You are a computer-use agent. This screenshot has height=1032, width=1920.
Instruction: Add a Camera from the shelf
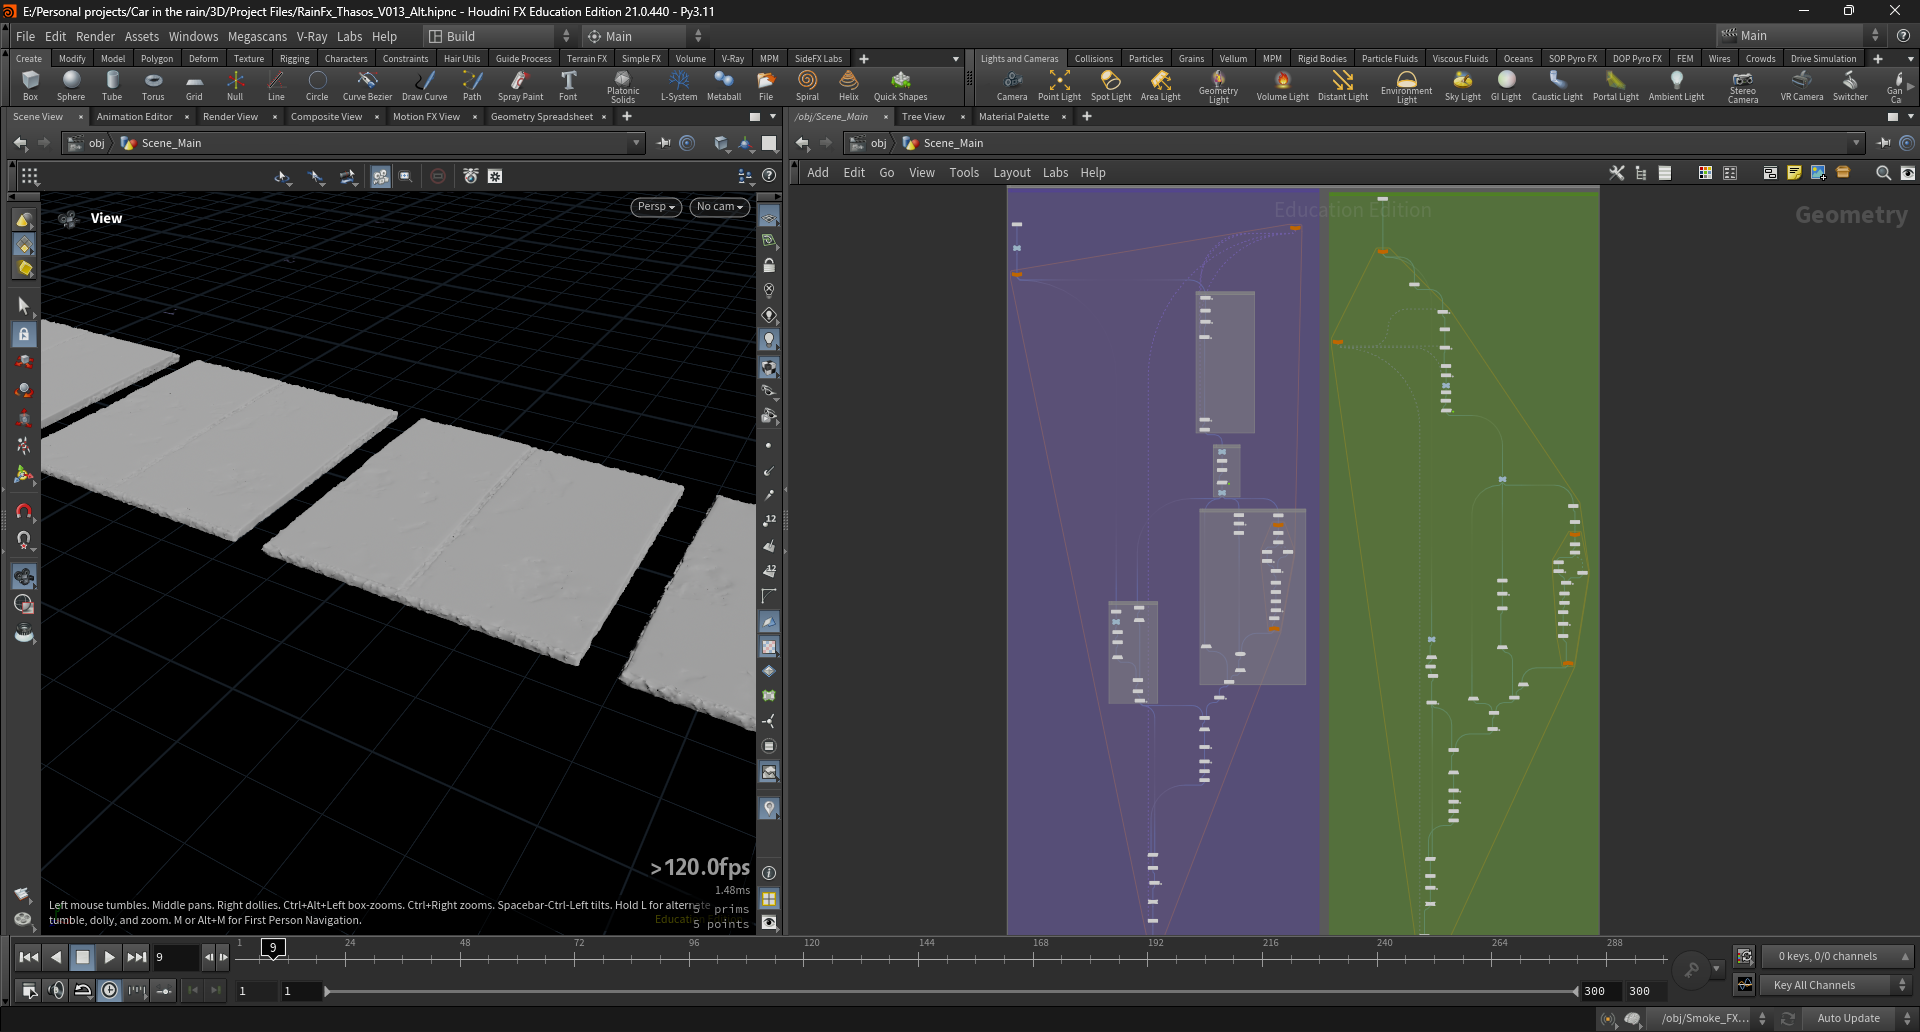tap(1012, 85)
